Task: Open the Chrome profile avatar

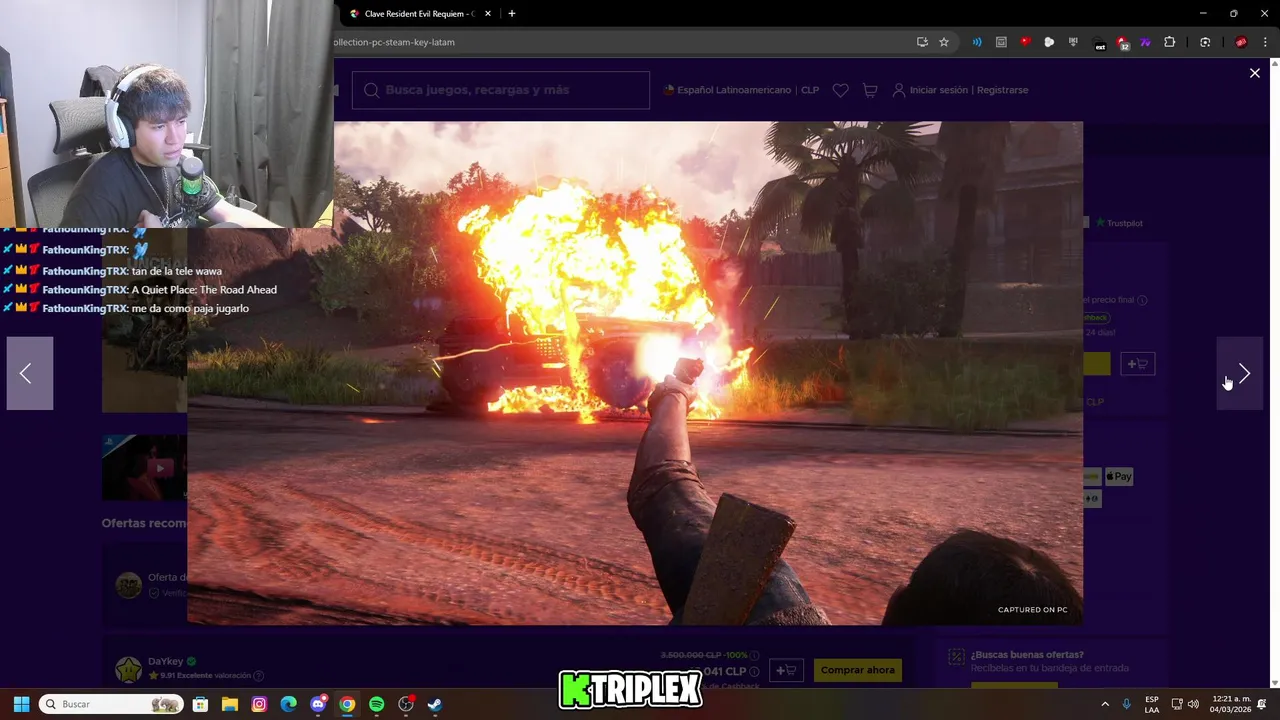Action: coord(1241,42)
